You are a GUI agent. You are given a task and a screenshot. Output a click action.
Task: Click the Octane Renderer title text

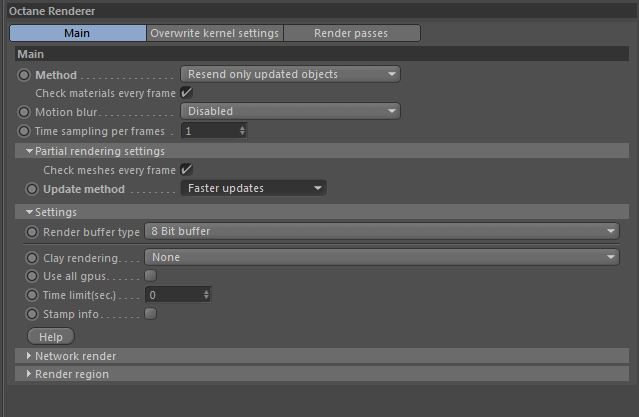(52, 11)
